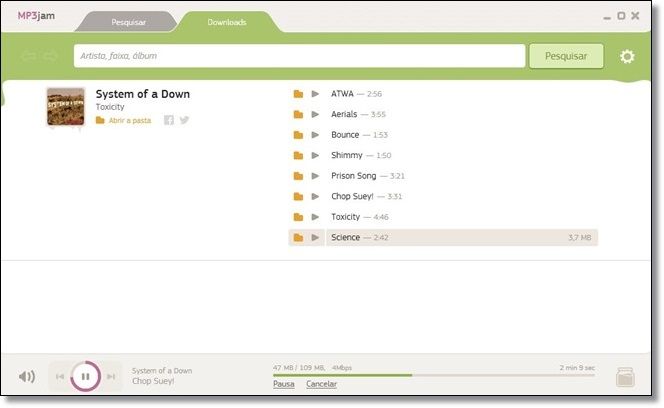This screenshot has height=408, width=664.
Task: Switch to the Pesquisar tab
Action: [x=128, y=22]
